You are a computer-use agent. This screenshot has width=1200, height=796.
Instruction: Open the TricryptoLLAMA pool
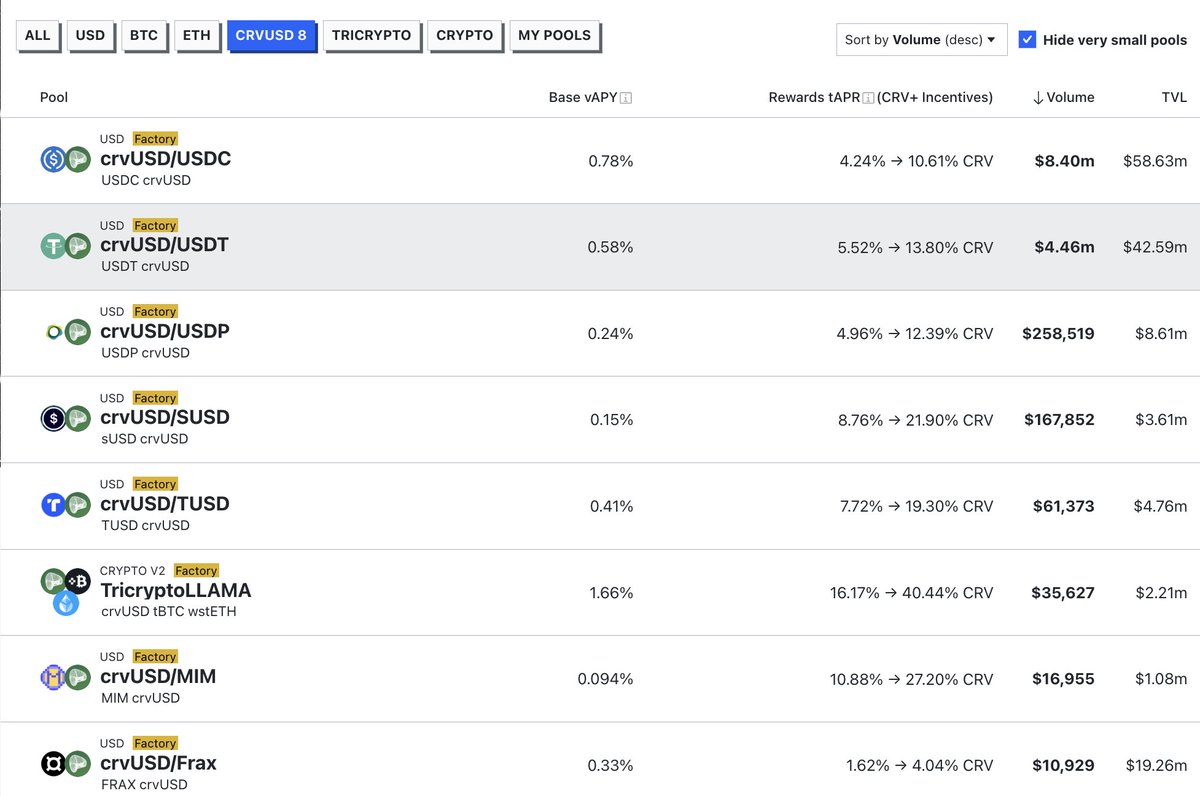(x=176, y=590)
